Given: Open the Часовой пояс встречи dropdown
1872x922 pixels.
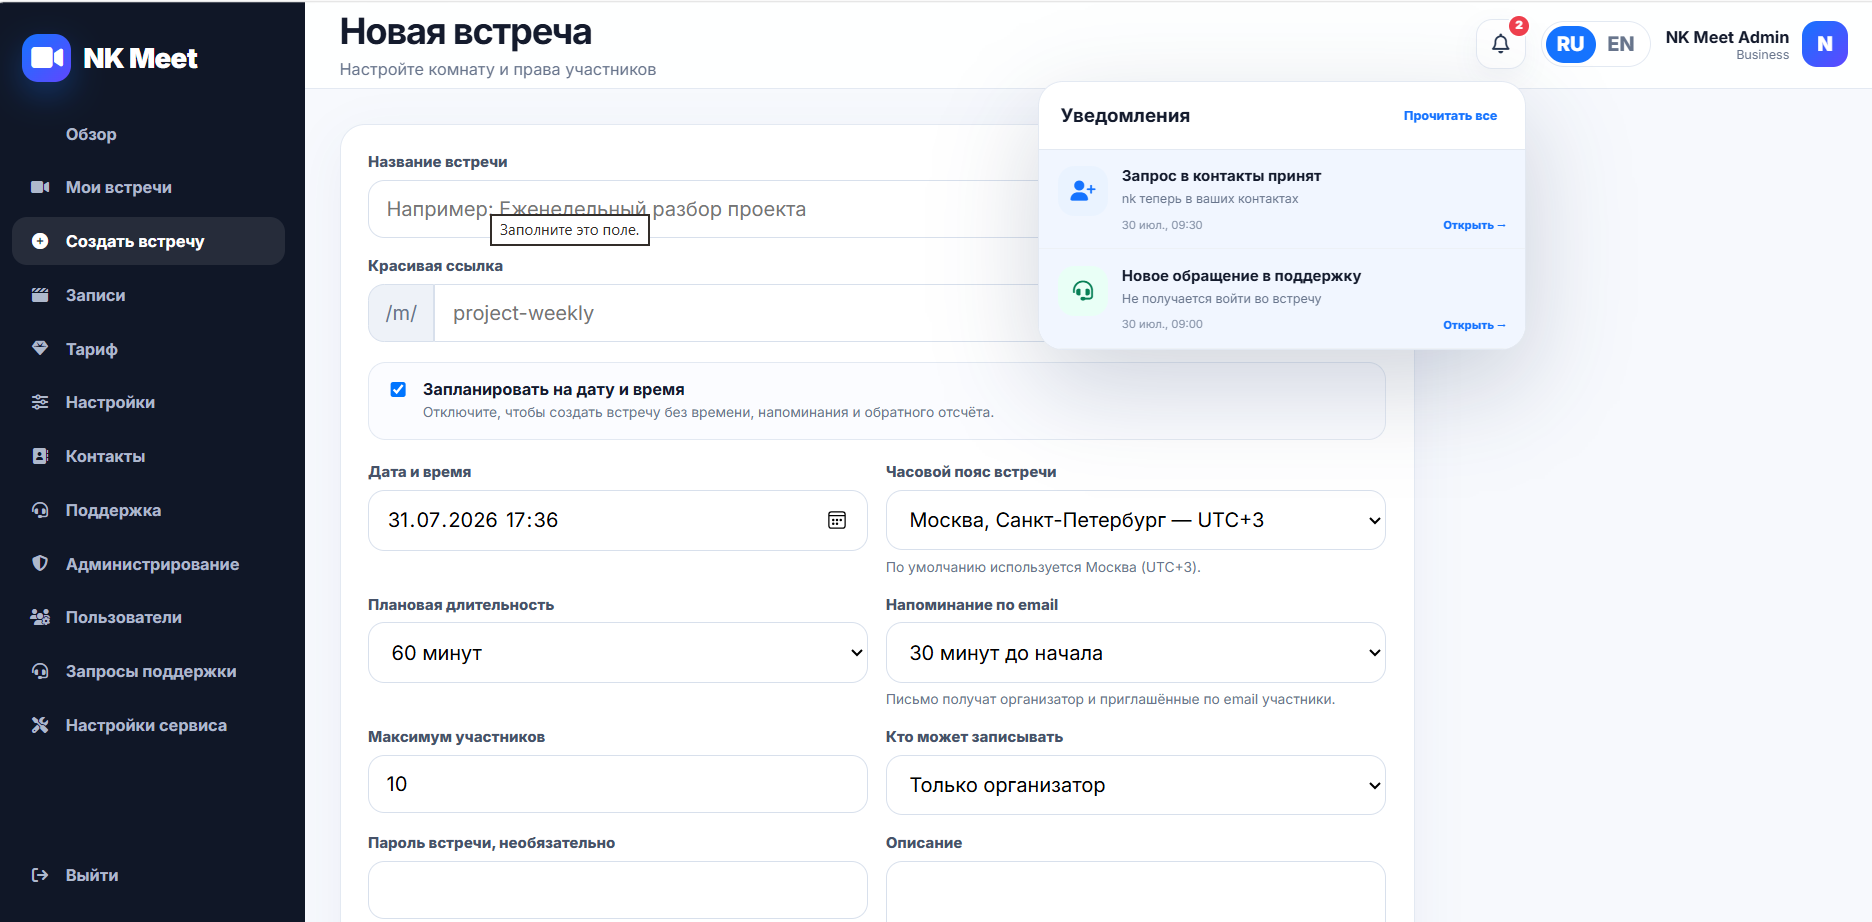Looking at the screenshot, I should (1135, 520).
